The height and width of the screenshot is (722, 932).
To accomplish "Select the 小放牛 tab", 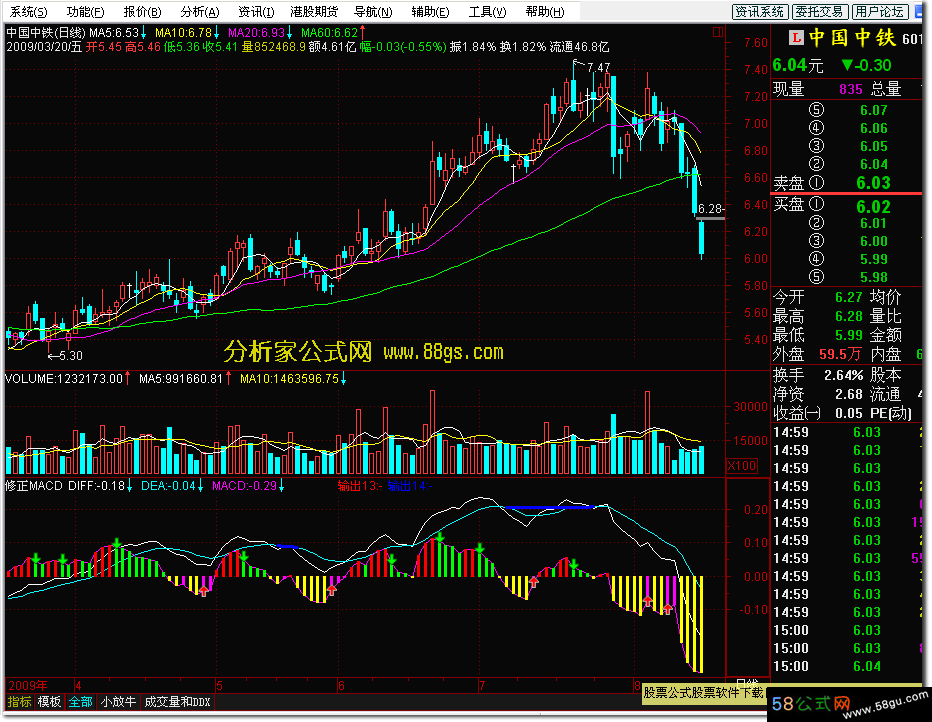I will (118, 702).
